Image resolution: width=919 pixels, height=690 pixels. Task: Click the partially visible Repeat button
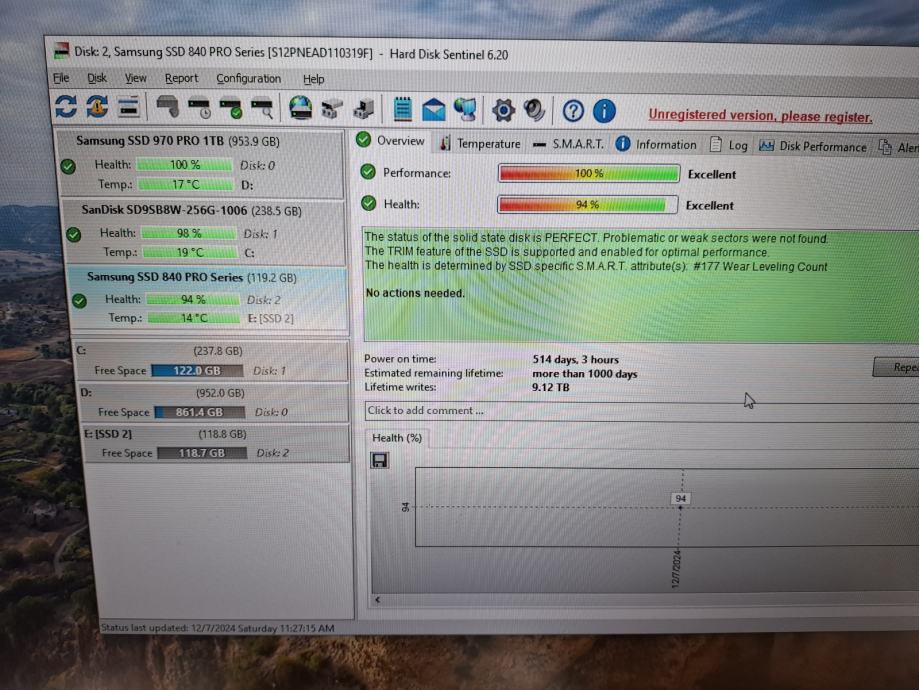pyautogui.click(x=897, y=367)
